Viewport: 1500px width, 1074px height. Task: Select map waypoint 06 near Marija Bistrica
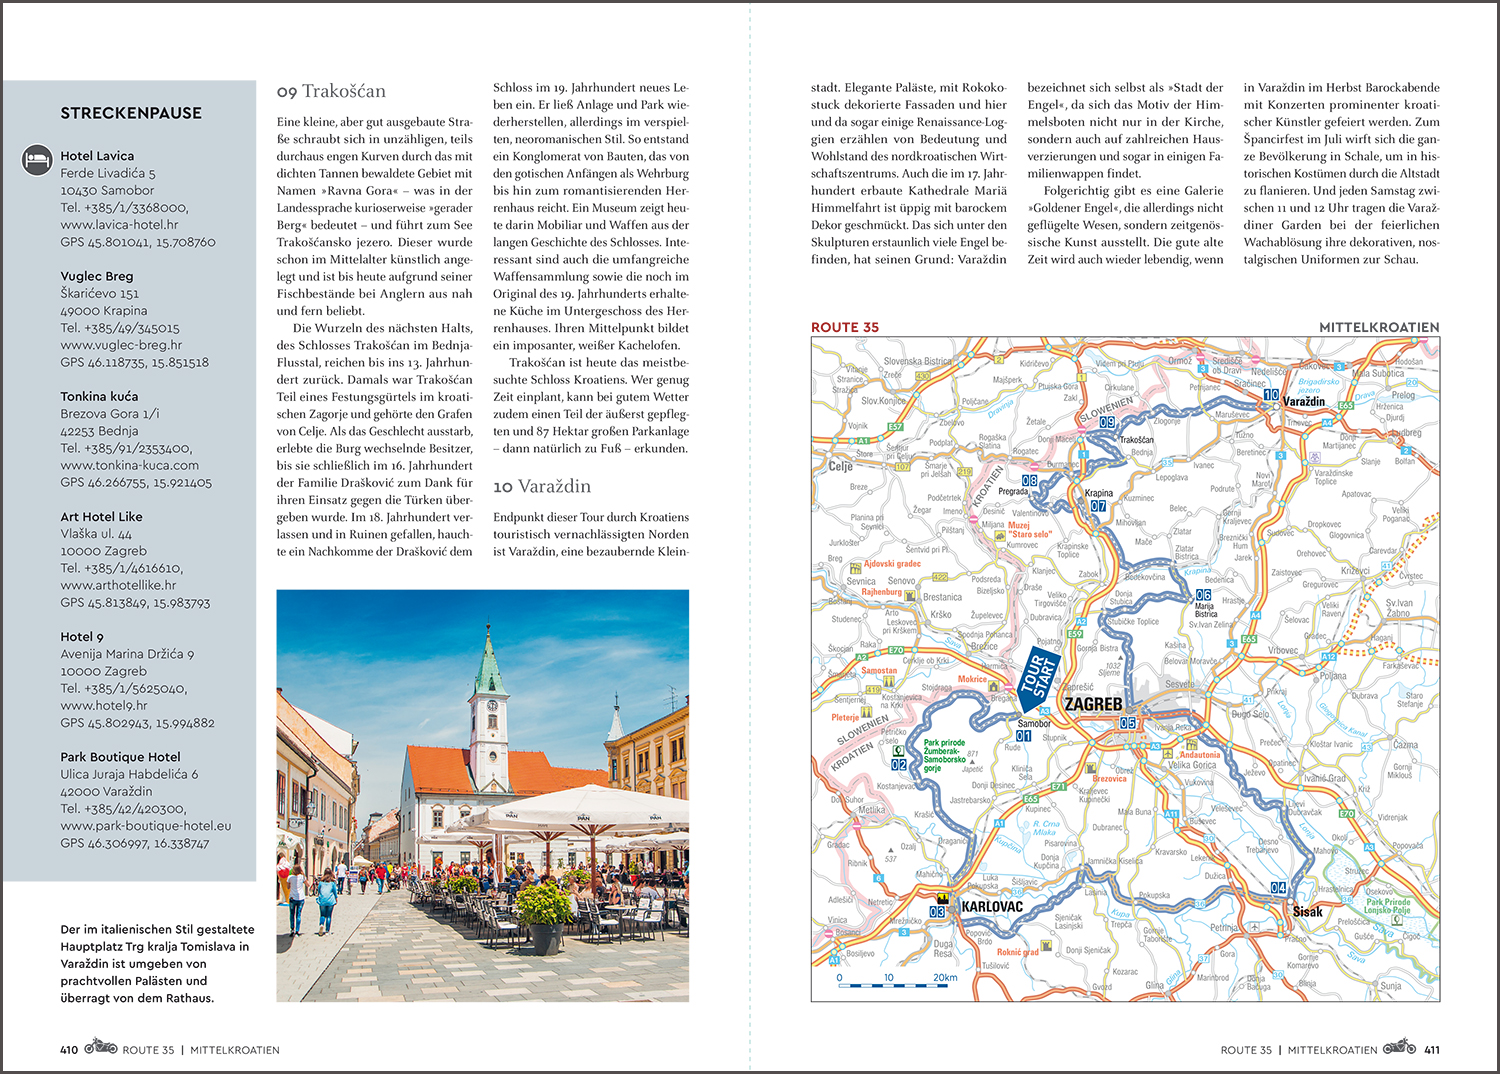click(1203, 595)
